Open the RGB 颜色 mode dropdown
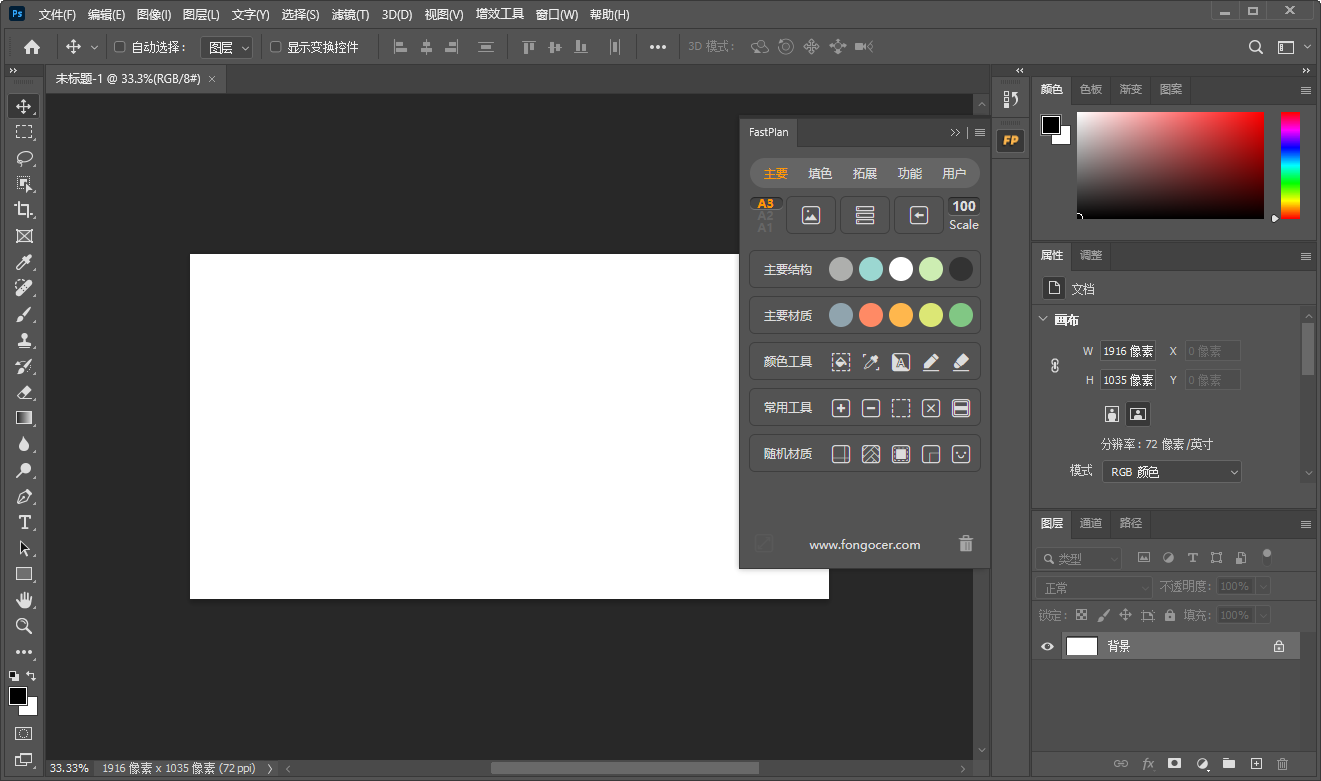 click(x=1172, y=472)
